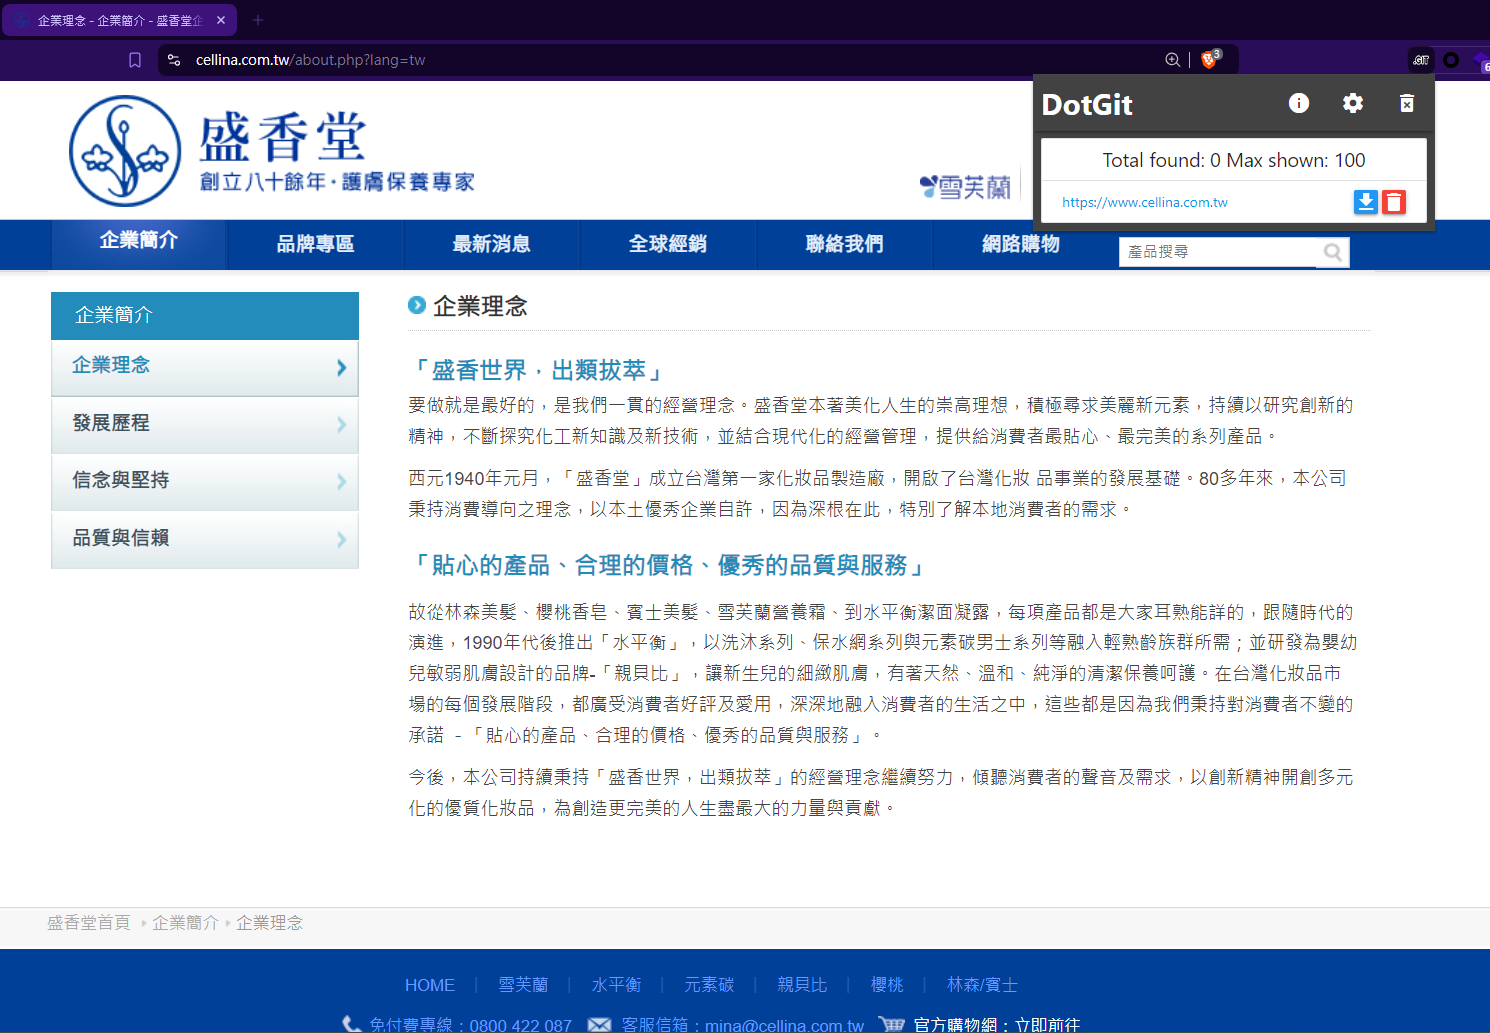The height and width of the screenshot is (1033, 1490).
Task: Click 立即前往 official shop link
Action: 1047,1025
